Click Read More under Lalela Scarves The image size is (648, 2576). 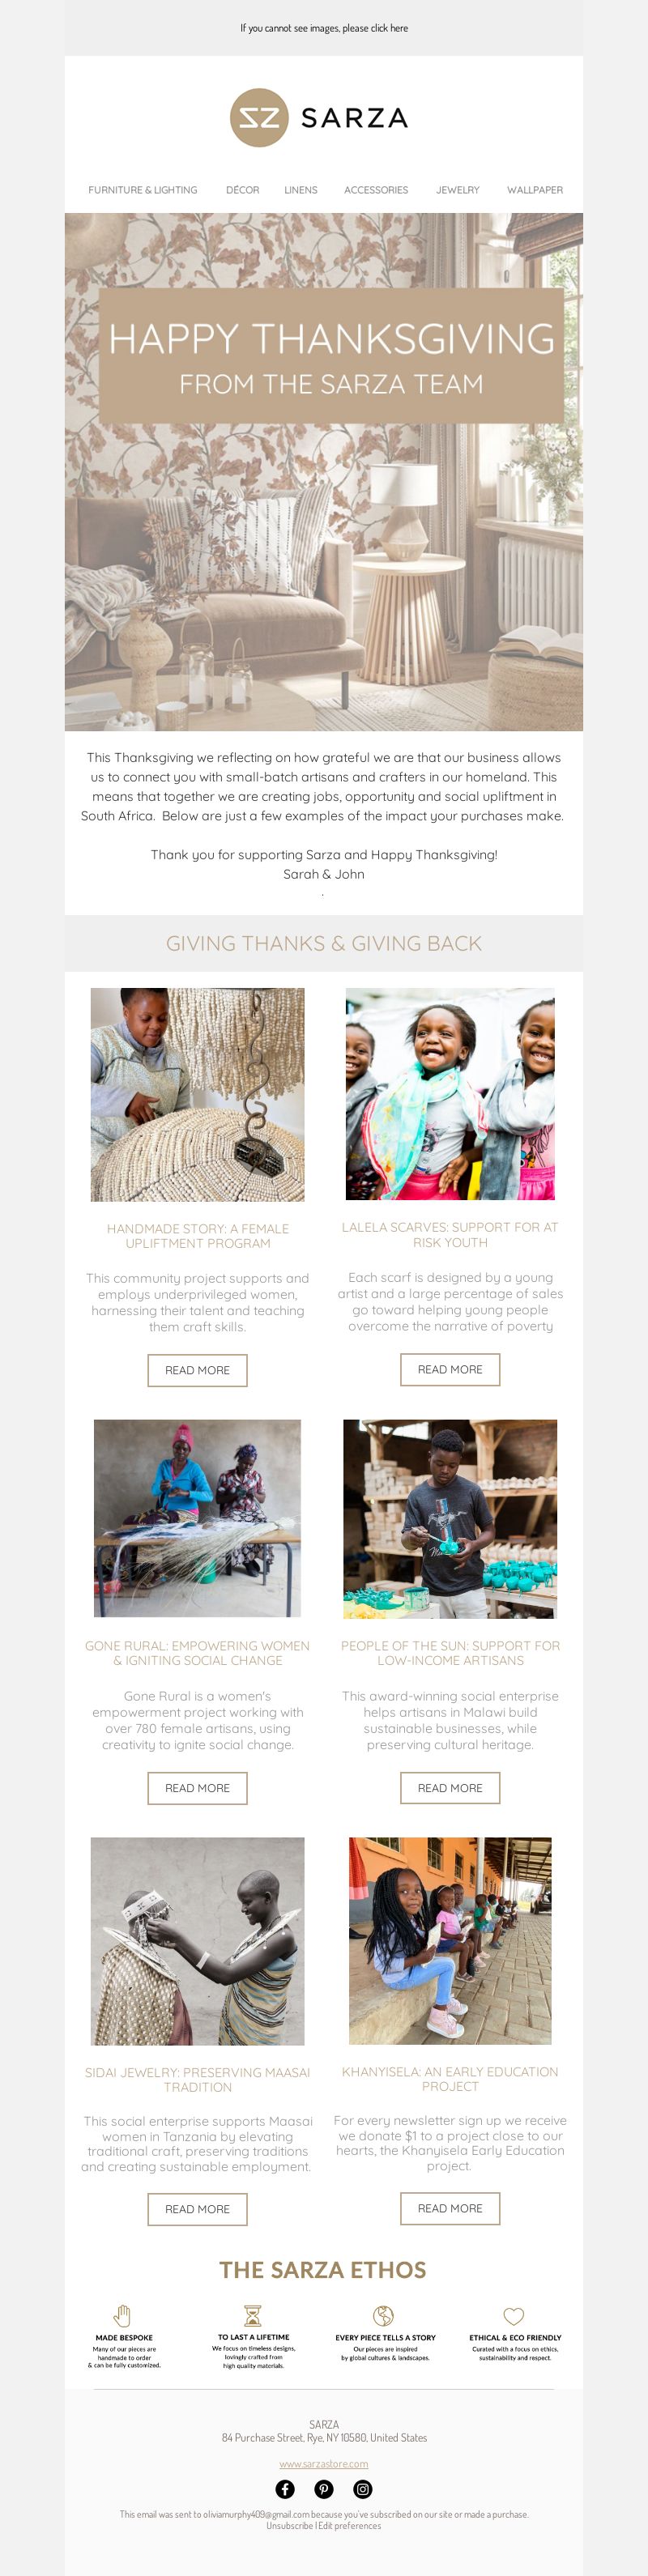(450, 1369)
